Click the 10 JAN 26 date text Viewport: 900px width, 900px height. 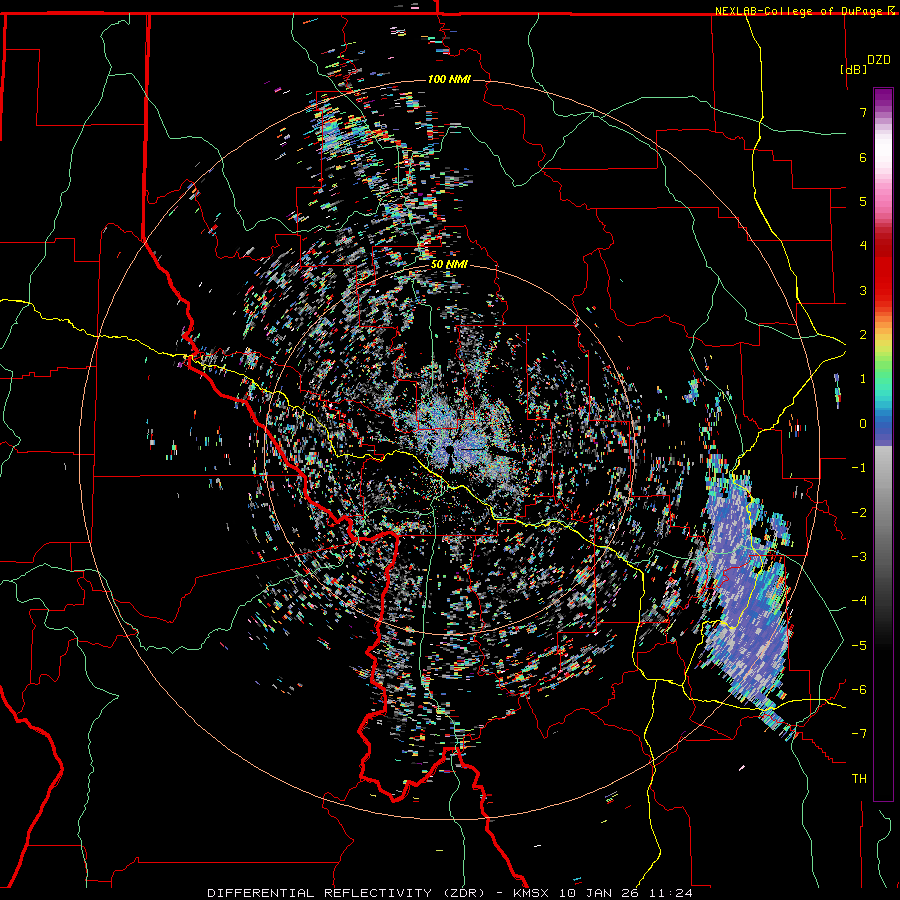pyautogui.click(x=601, y=893)
